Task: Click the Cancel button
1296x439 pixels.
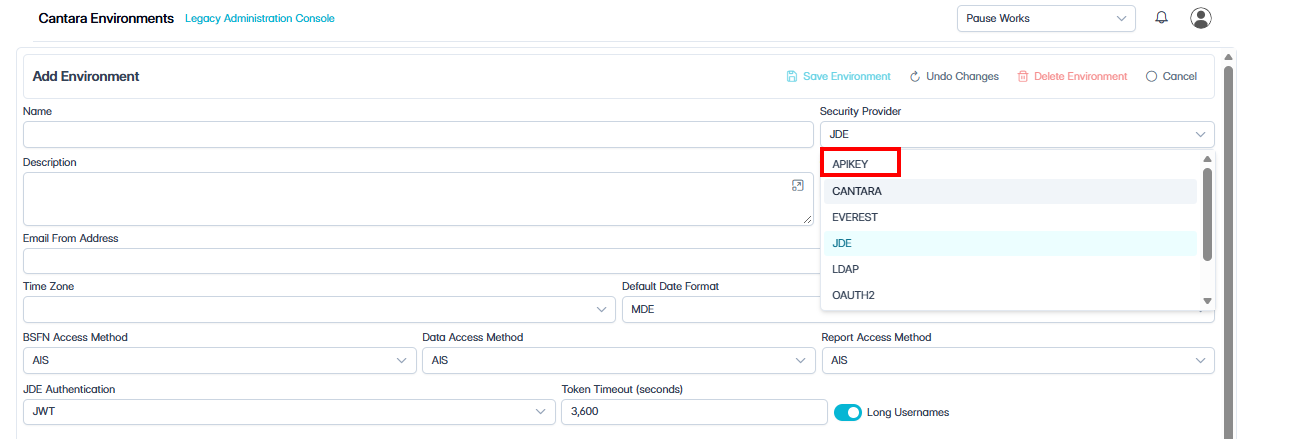Action: tap(1171, 76)
